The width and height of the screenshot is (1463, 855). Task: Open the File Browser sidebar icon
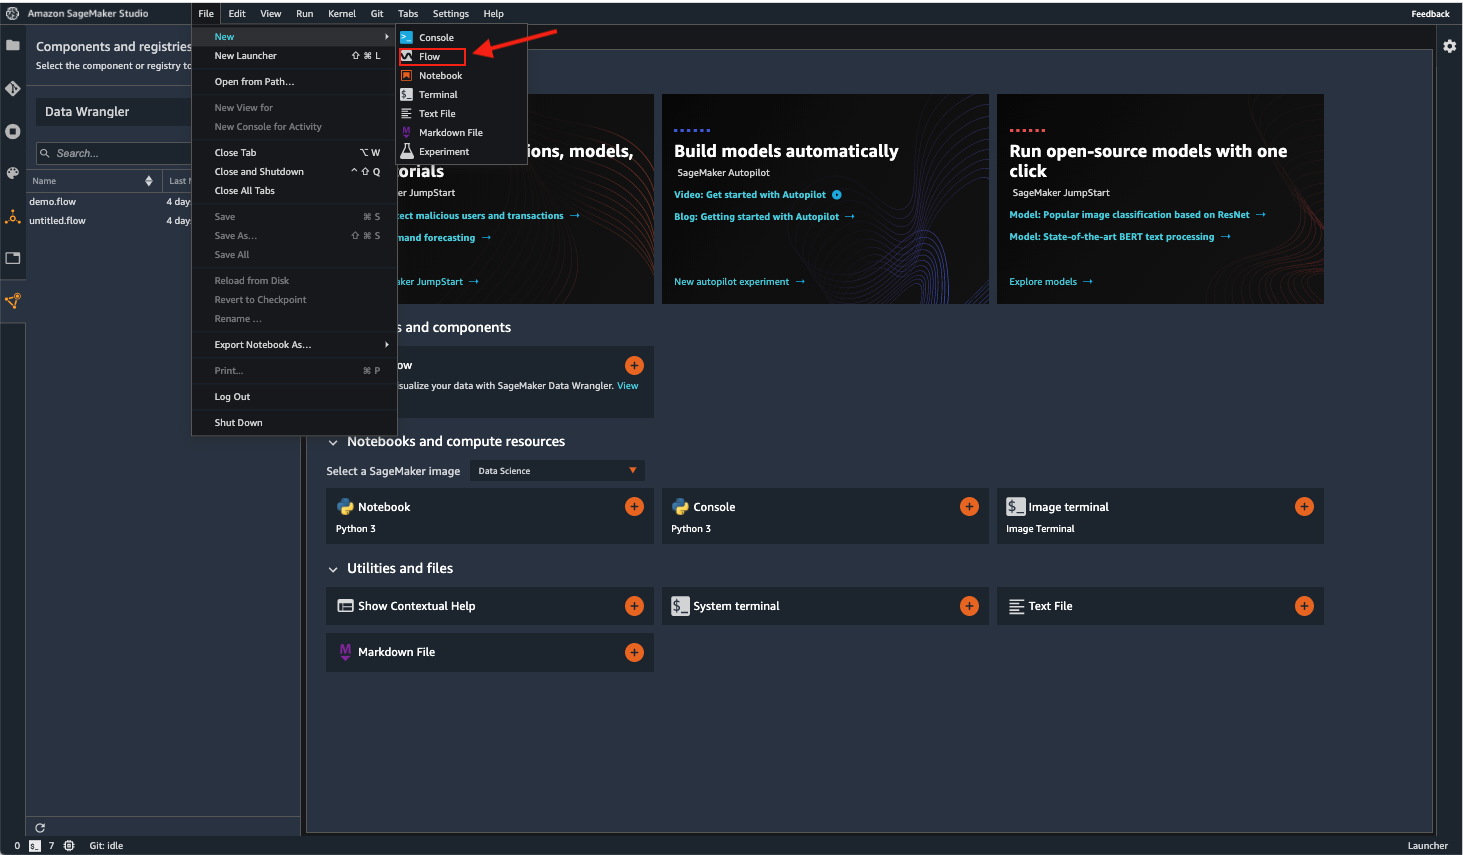[13, 45]
